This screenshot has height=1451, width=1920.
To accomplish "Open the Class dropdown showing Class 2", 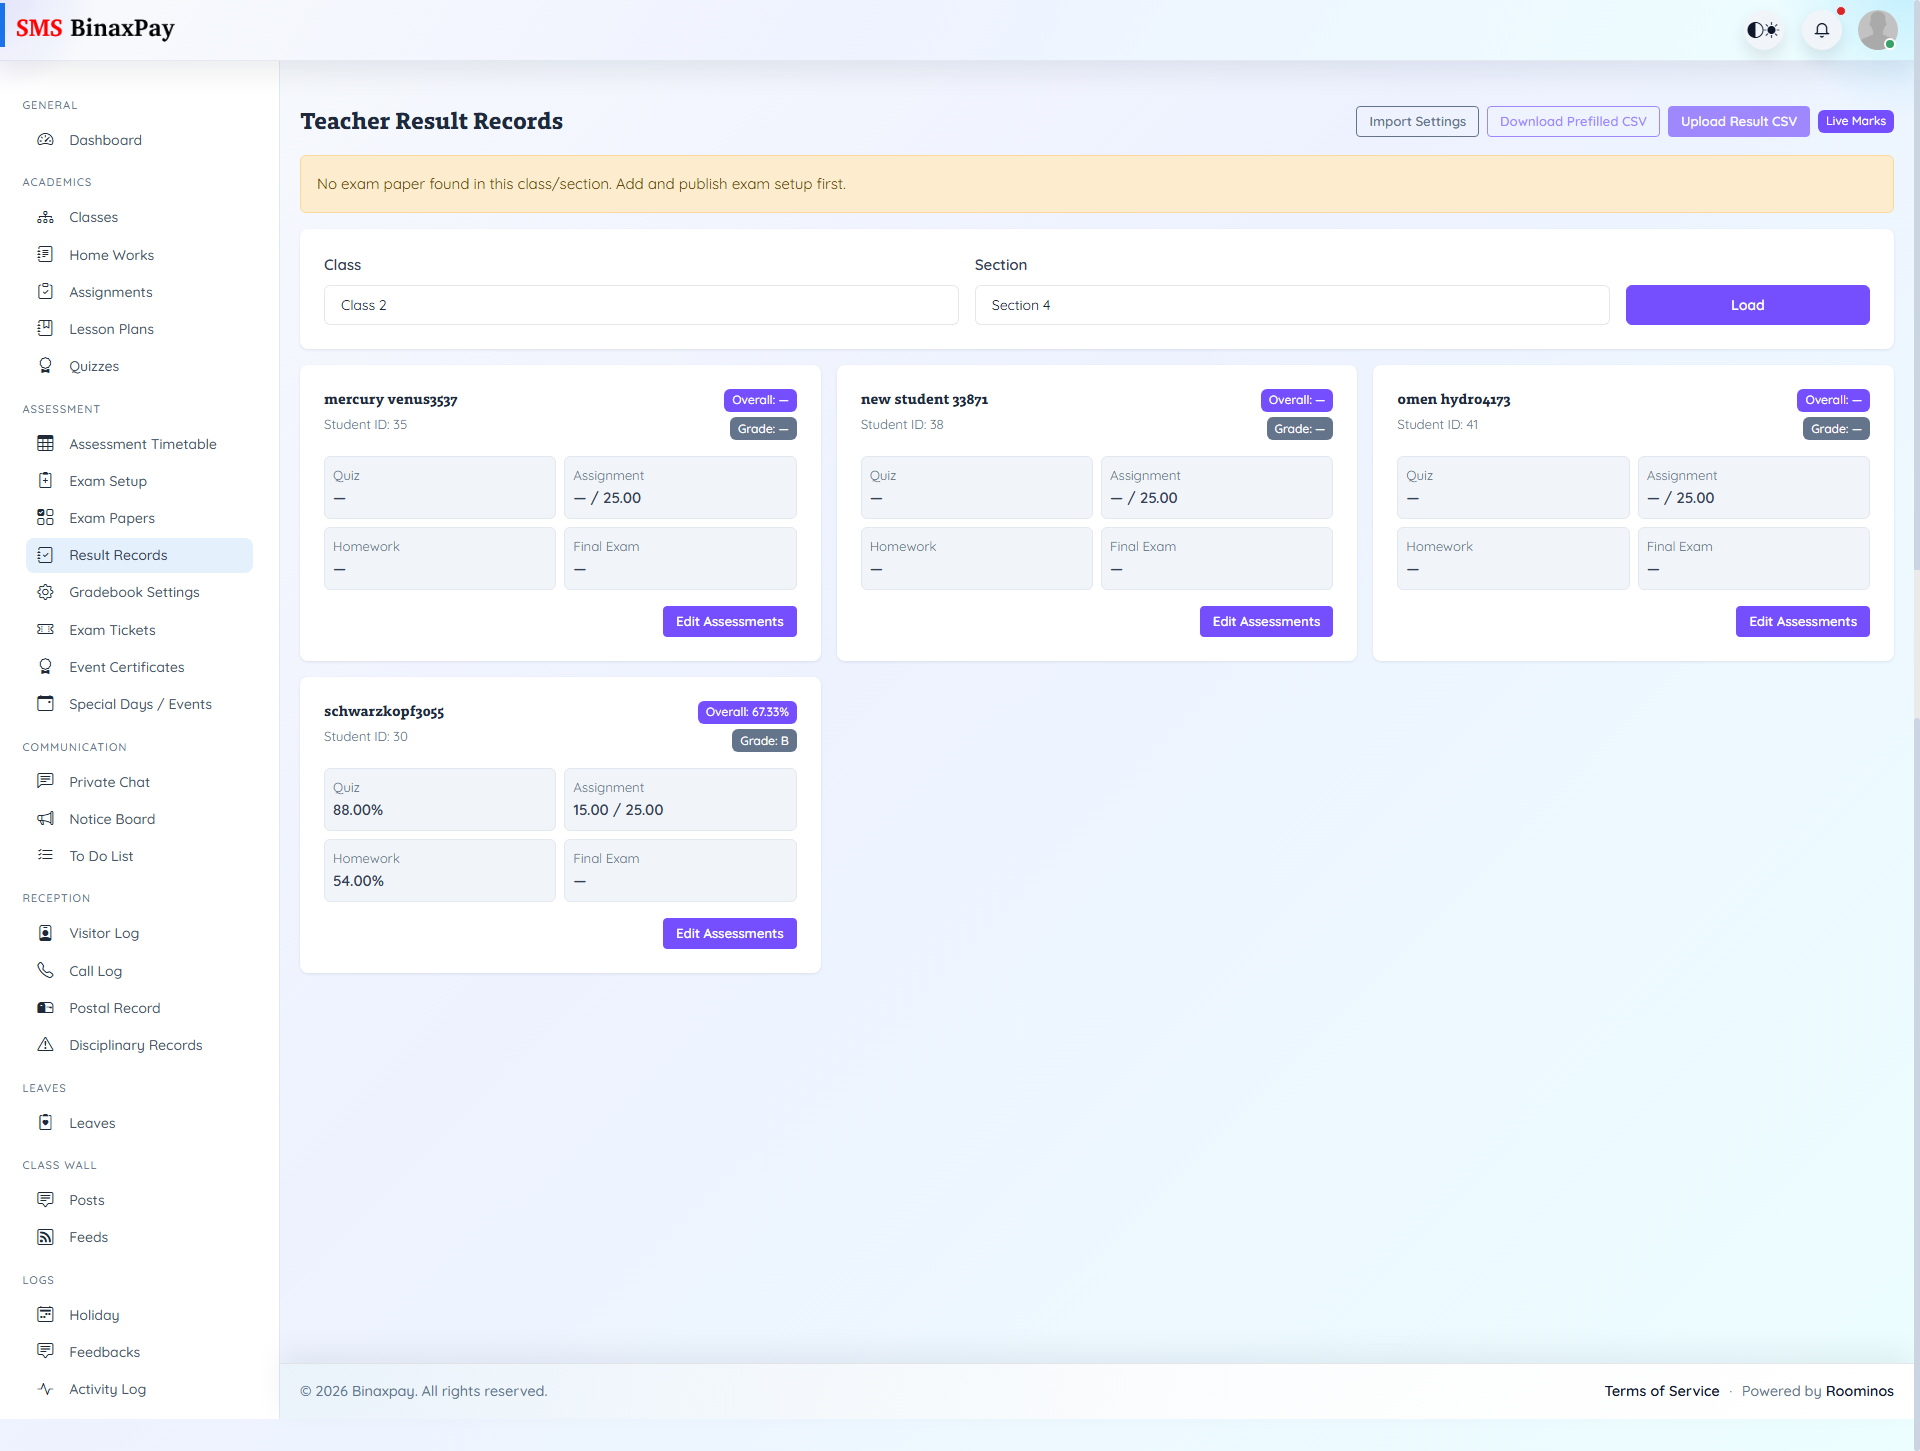I will pos(640,305).
